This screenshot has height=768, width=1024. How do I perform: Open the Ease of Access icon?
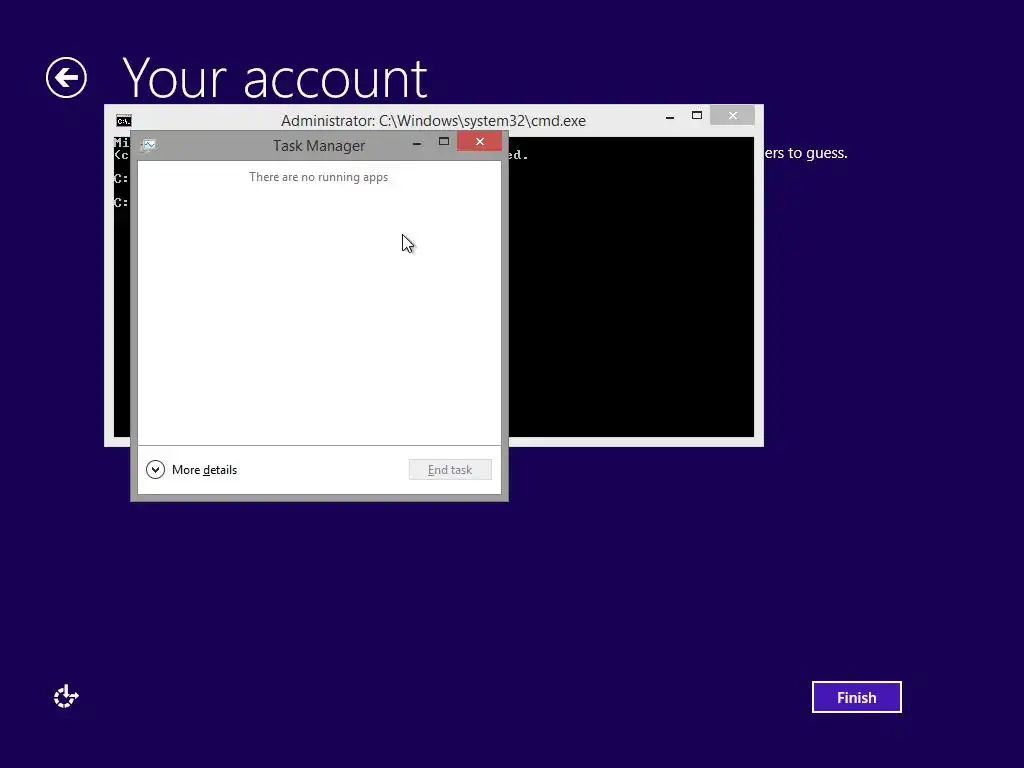coord(66,697)
